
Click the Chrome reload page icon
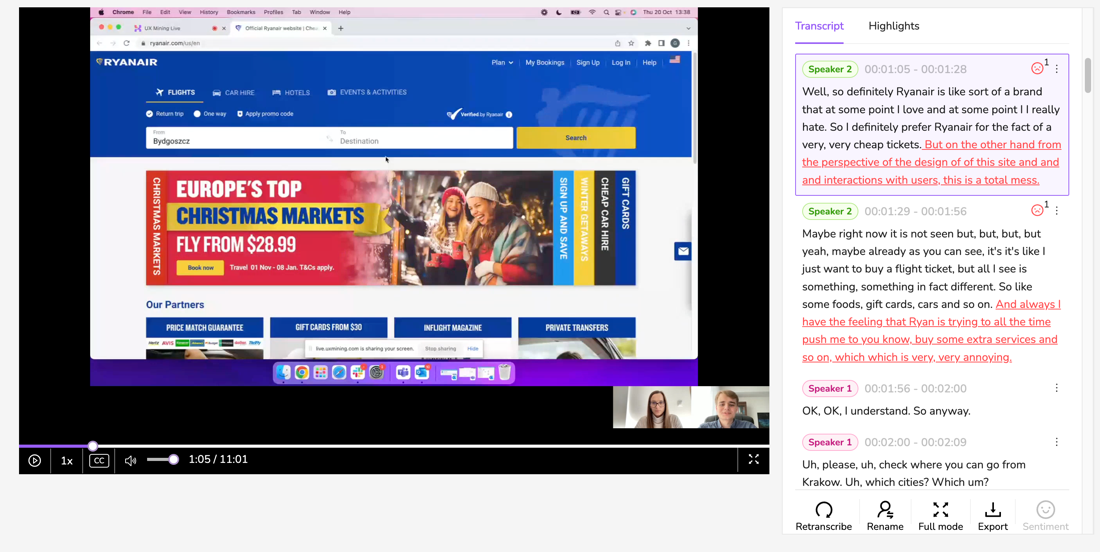tap(126, 43)
